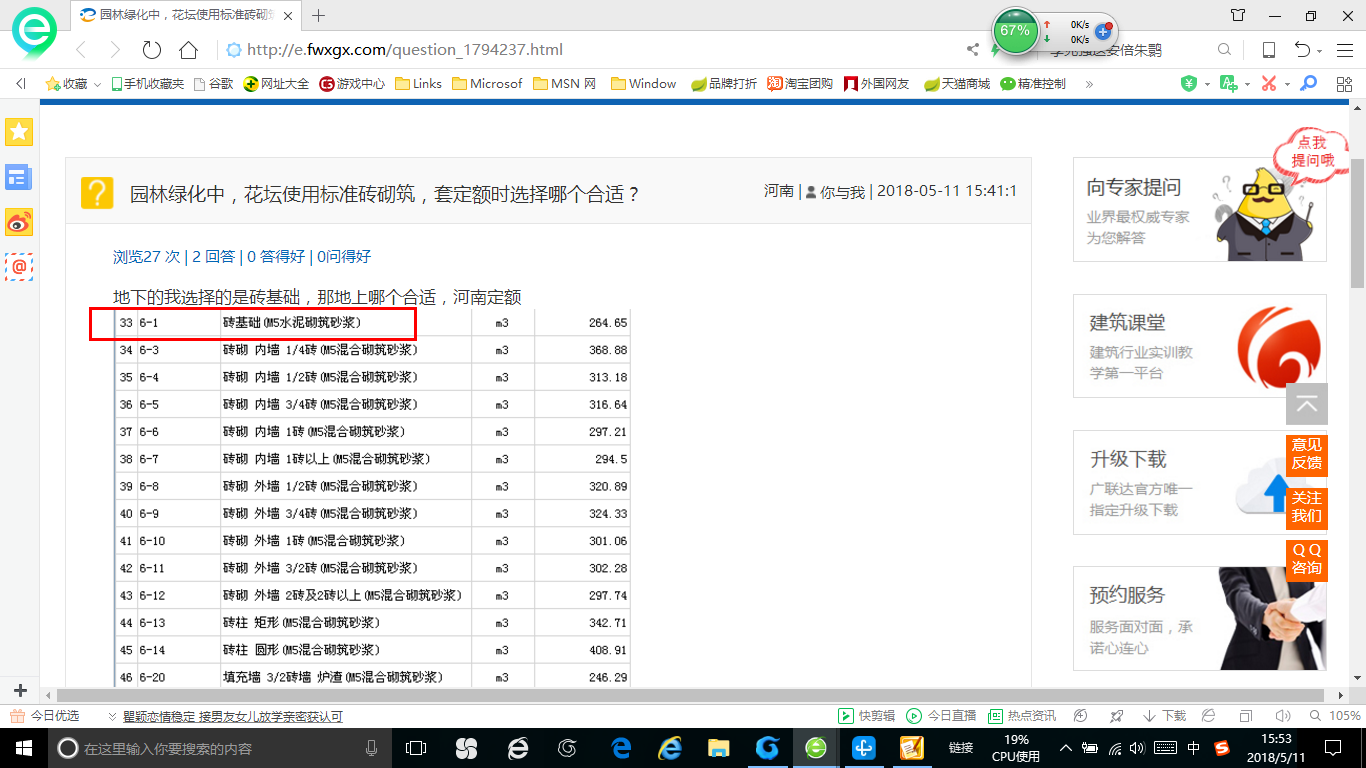Image resolution: width=1366 pixels, height=768 pixels.
Task: Open a new tab with plus button
Action: [x=319, y=15]
